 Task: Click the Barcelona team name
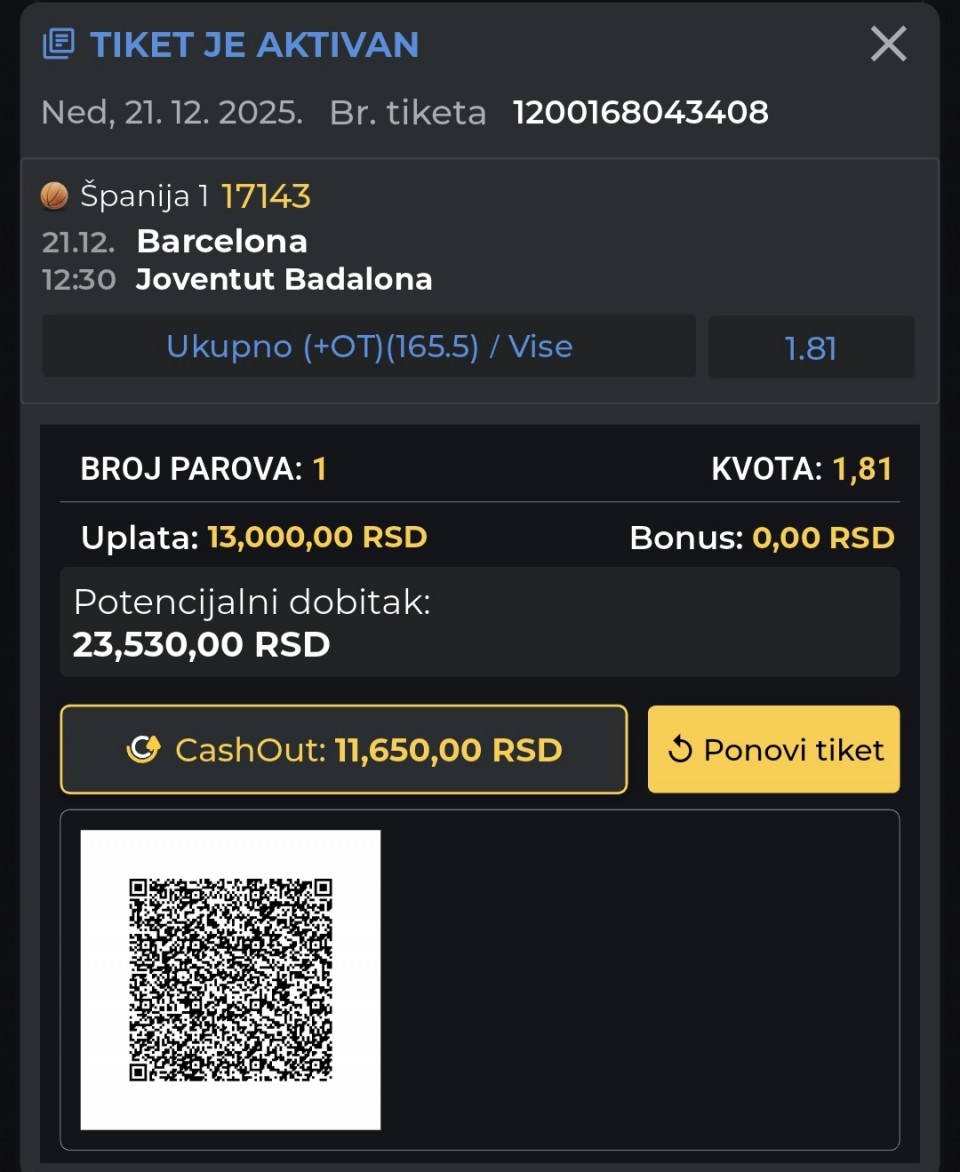[x=222, y=241]
